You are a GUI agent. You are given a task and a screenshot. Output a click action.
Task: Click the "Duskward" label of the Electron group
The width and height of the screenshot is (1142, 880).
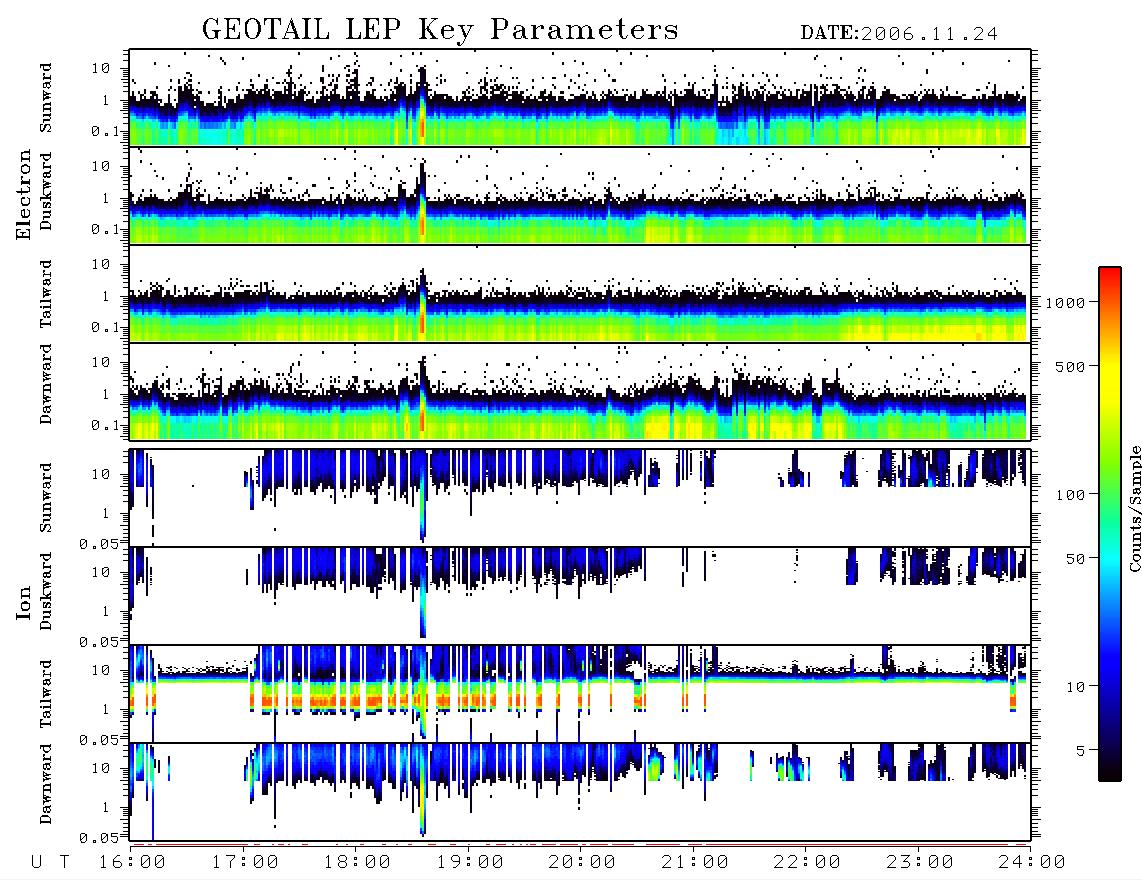coord(46,191)
